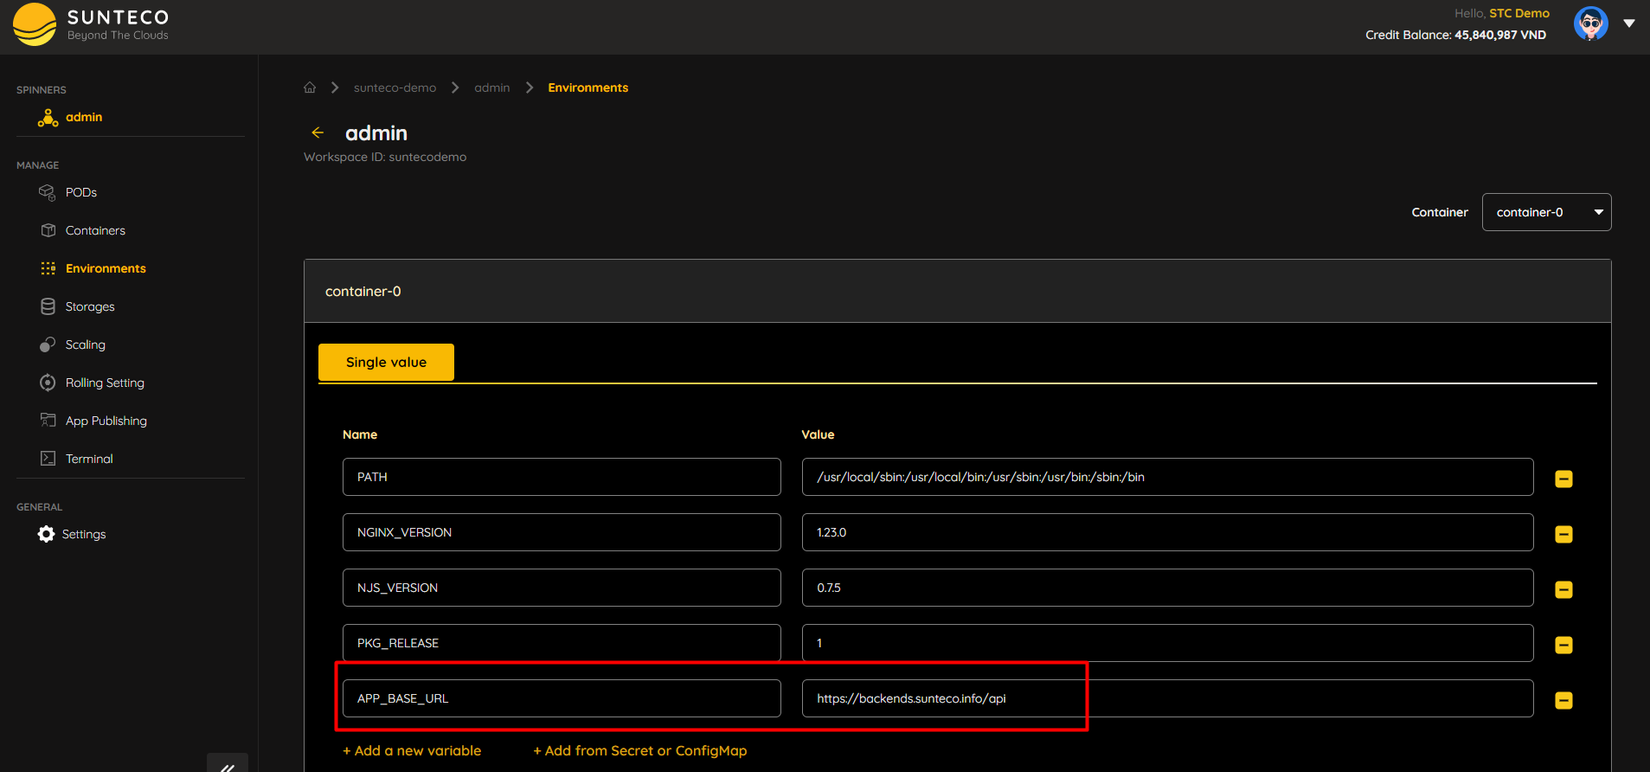
Task: Open the Container dropdown showing container-0
Action: point(1546,212)
